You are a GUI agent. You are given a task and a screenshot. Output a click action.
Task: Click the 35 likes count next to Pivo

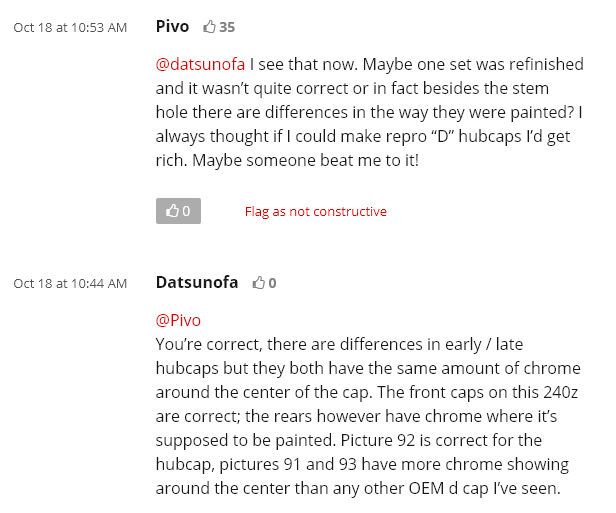coord(227,27)
